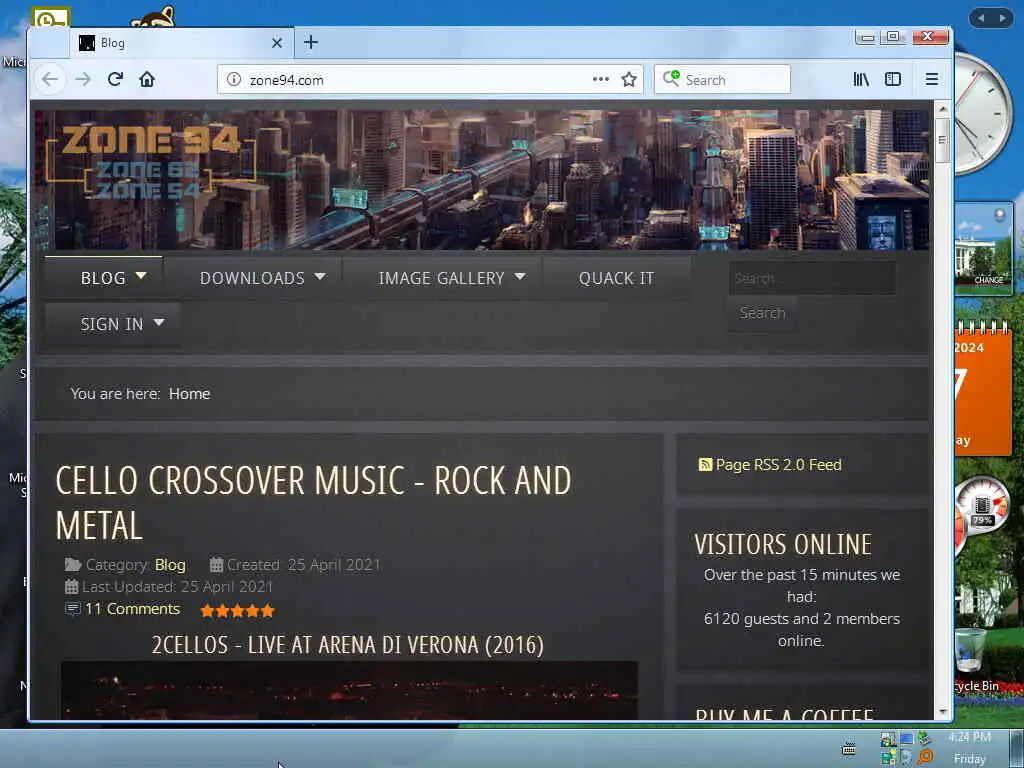
Task: Click the VISITORS ONLINE heading
Action: 782,544
